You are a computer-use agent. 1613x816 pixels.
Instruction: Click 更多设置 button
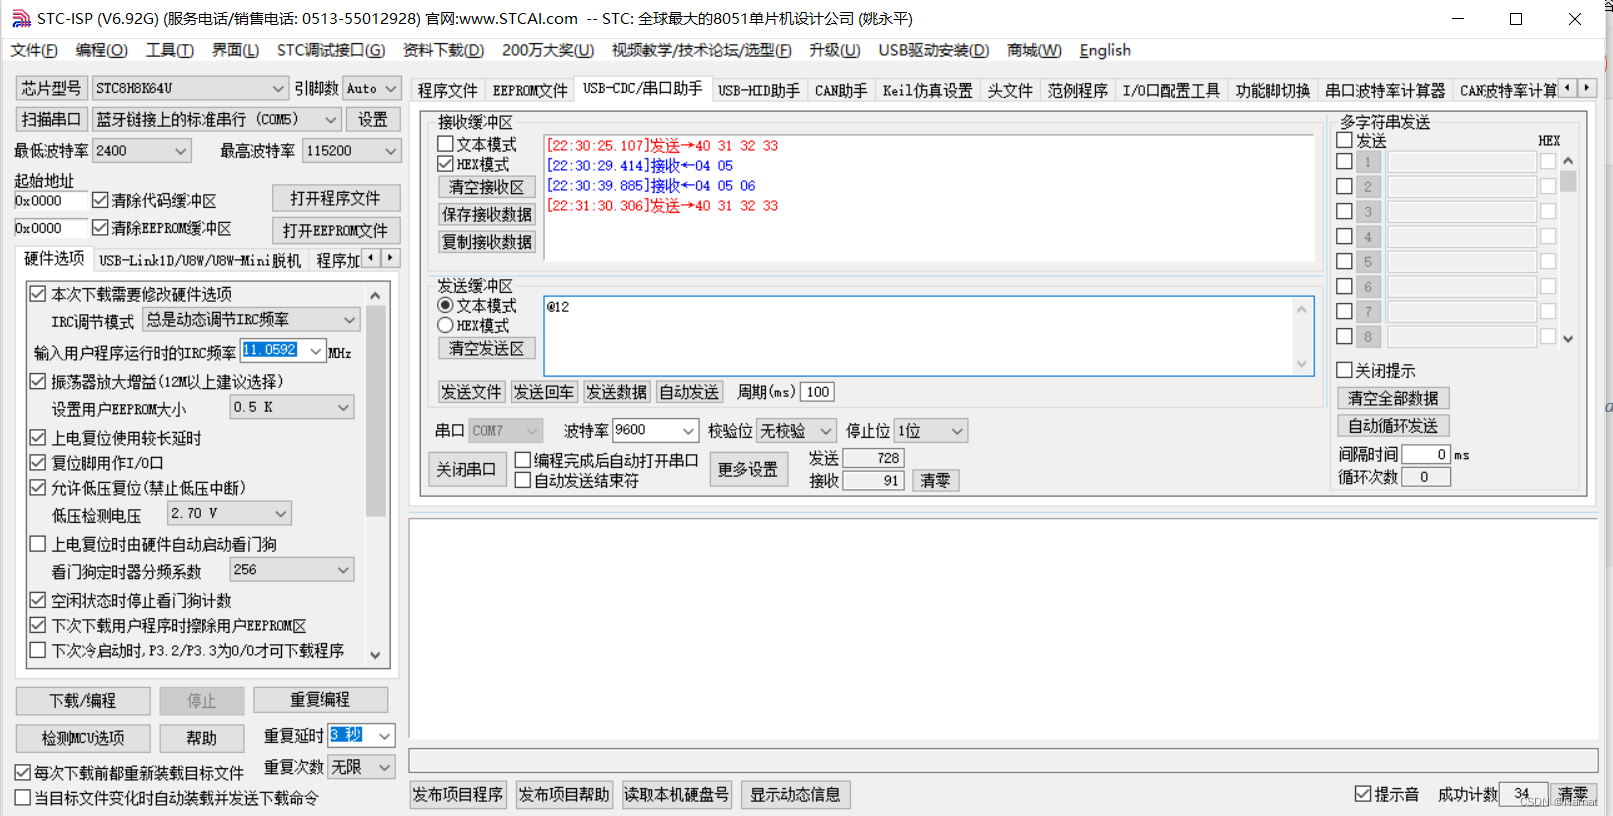(748, 469)
